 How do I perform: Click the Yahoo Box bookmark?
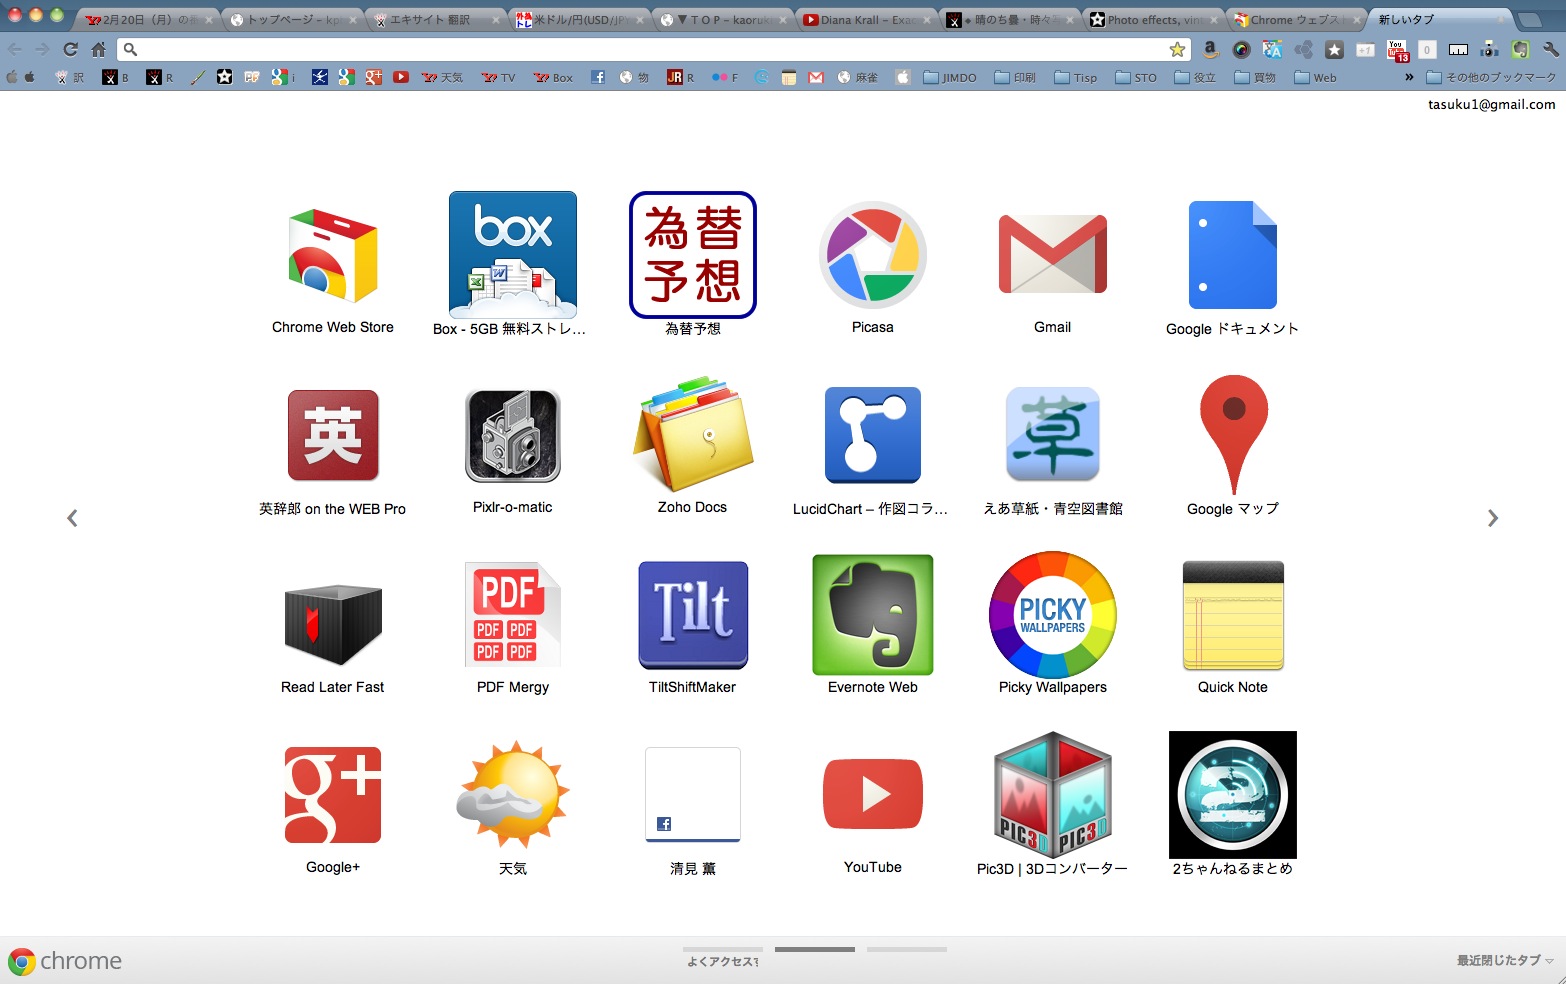point(553,77)
